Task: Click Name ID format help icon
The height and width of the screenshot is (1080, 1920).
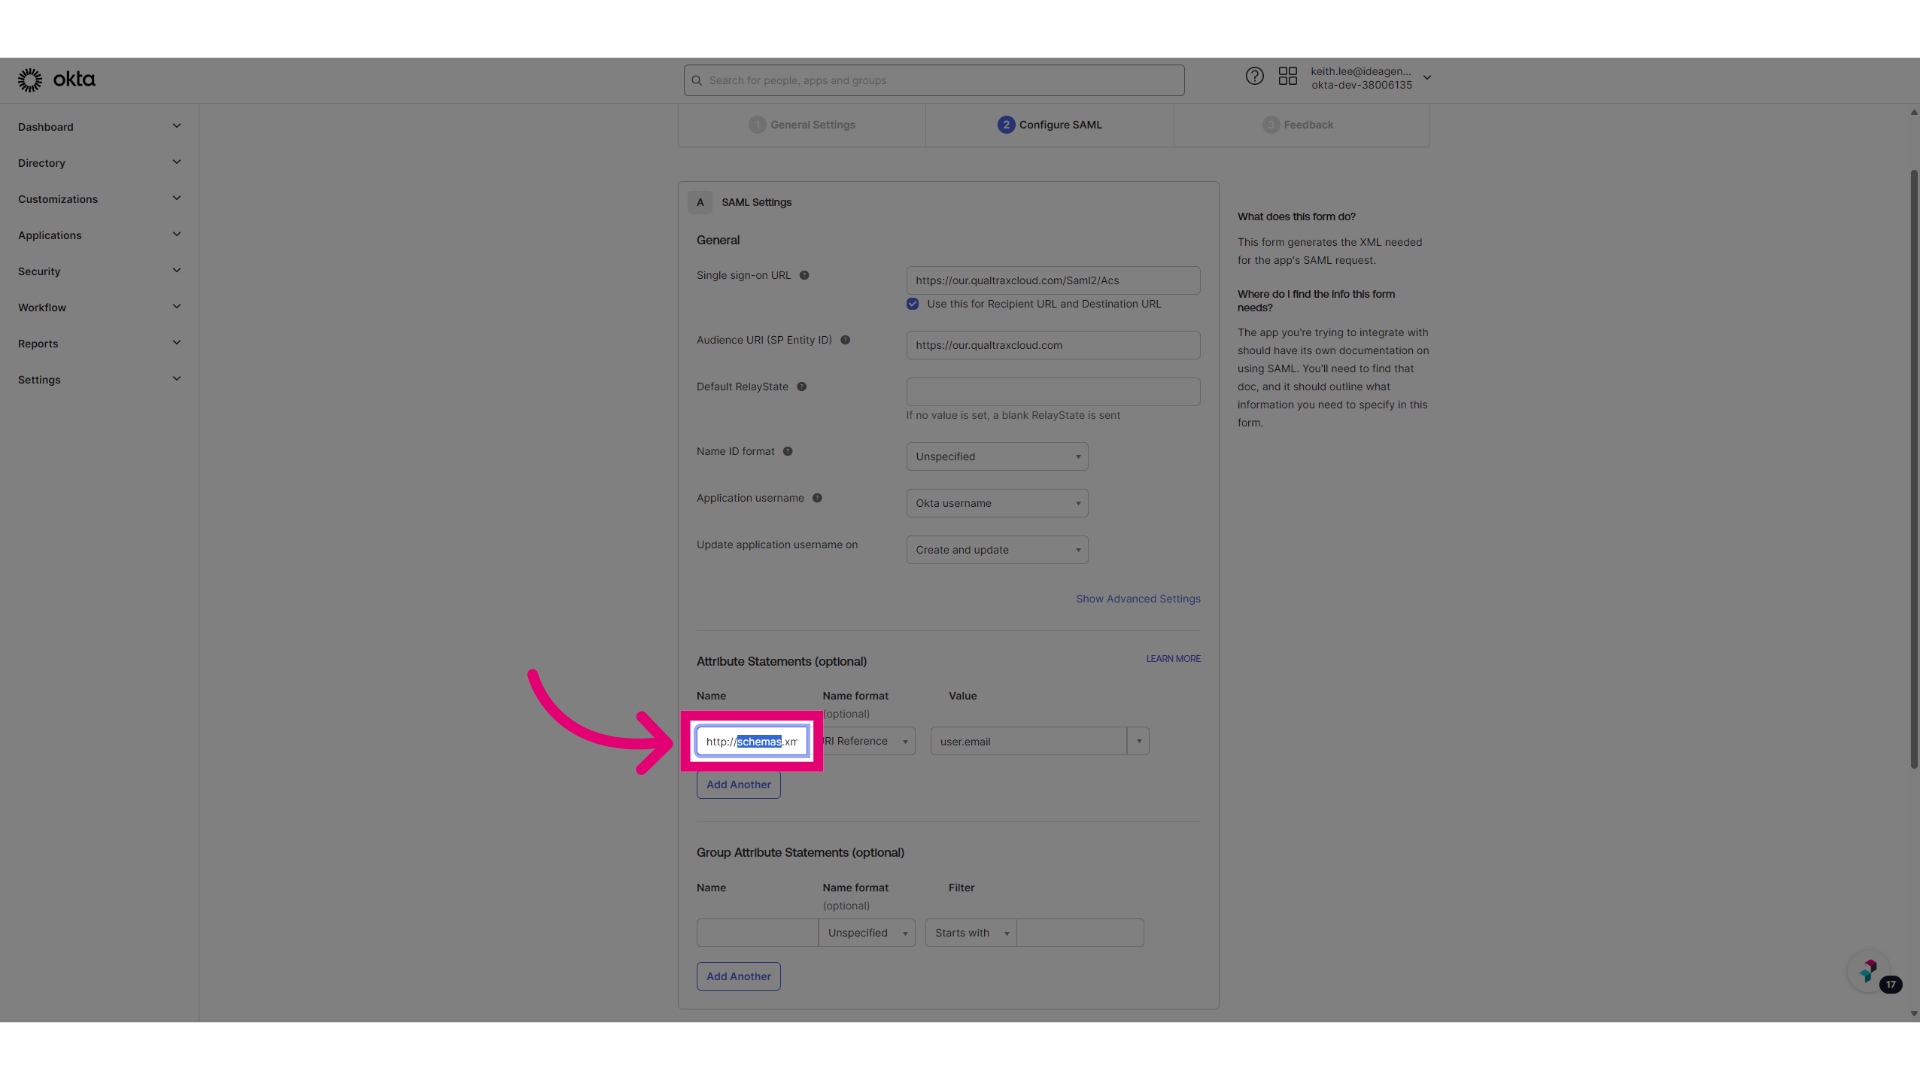Action: (788, 452)
